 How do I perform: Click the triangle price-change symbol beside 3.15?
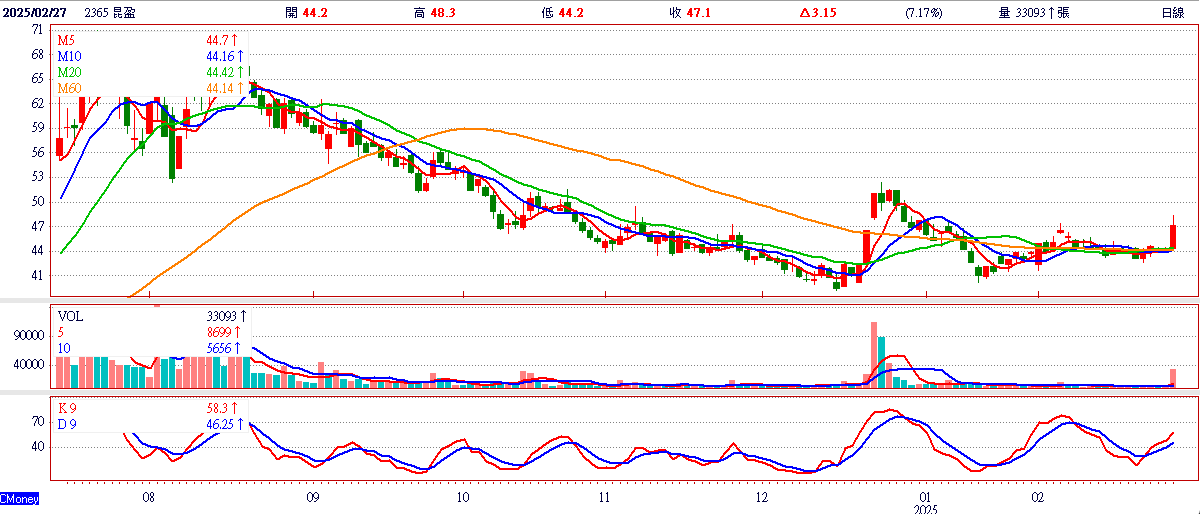[805, 12]
